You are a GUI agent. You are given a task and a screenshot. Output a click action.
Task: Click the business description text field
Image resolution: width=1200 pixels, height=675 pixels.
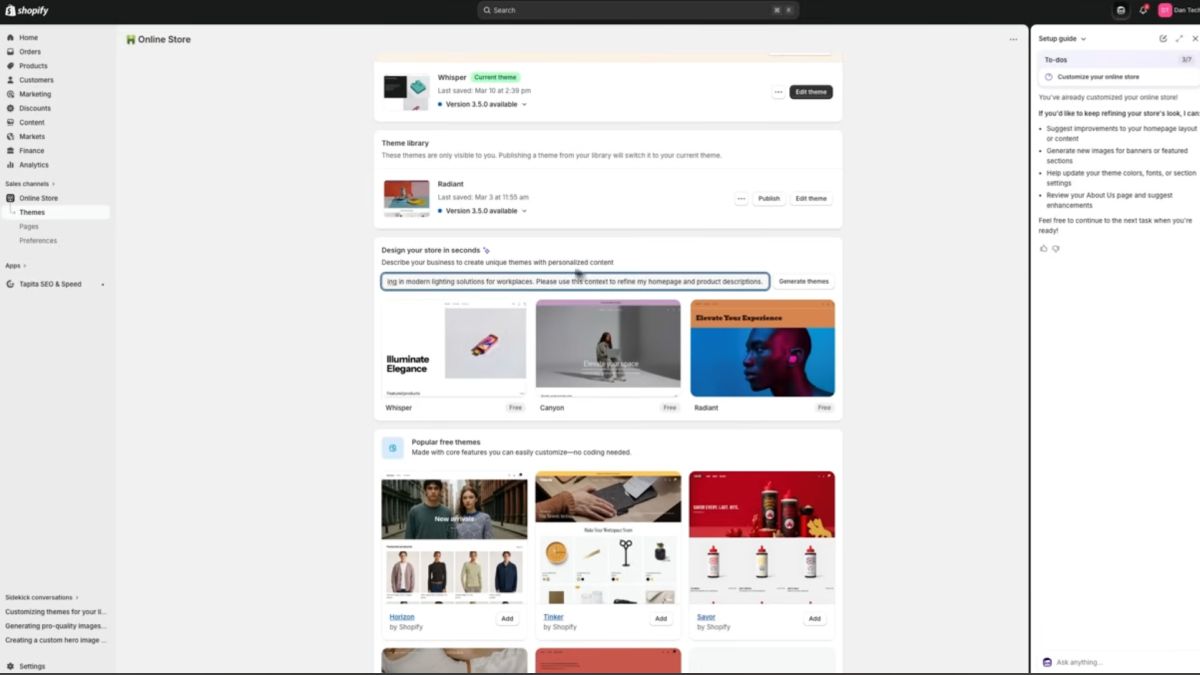575,282
